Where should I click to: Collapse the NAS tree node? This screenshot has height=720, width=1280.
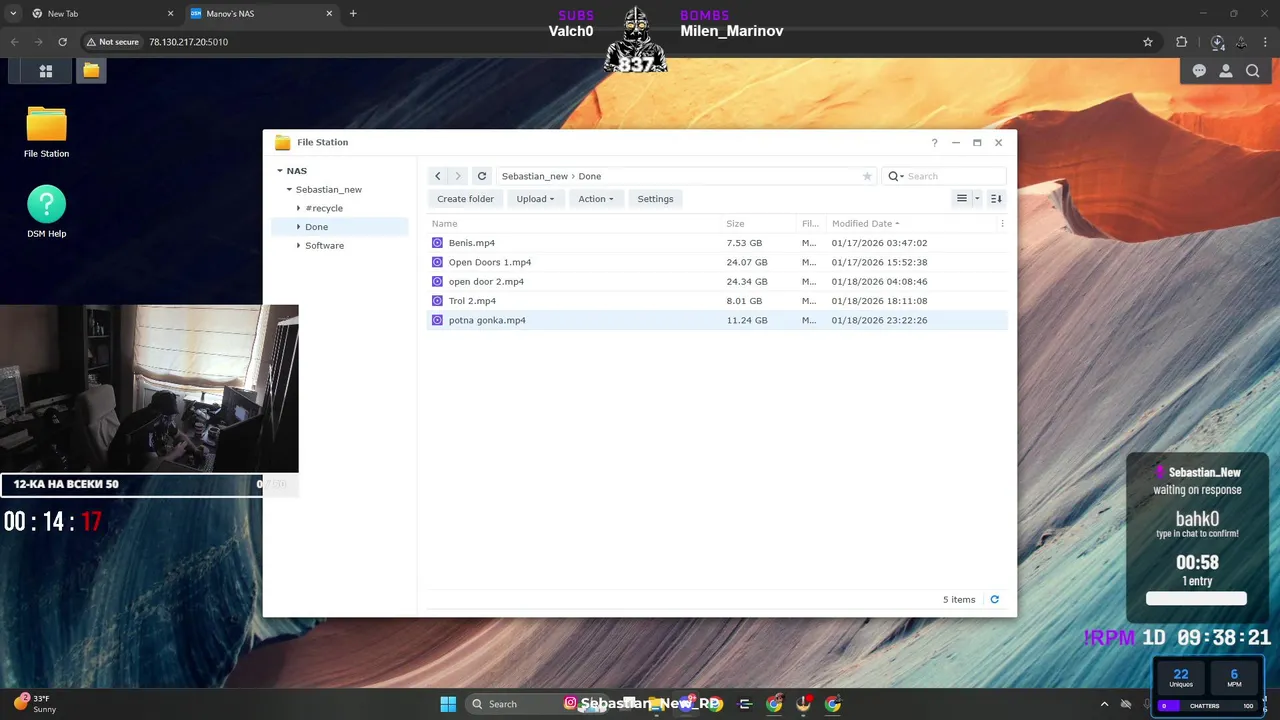[x=280, y=171]
